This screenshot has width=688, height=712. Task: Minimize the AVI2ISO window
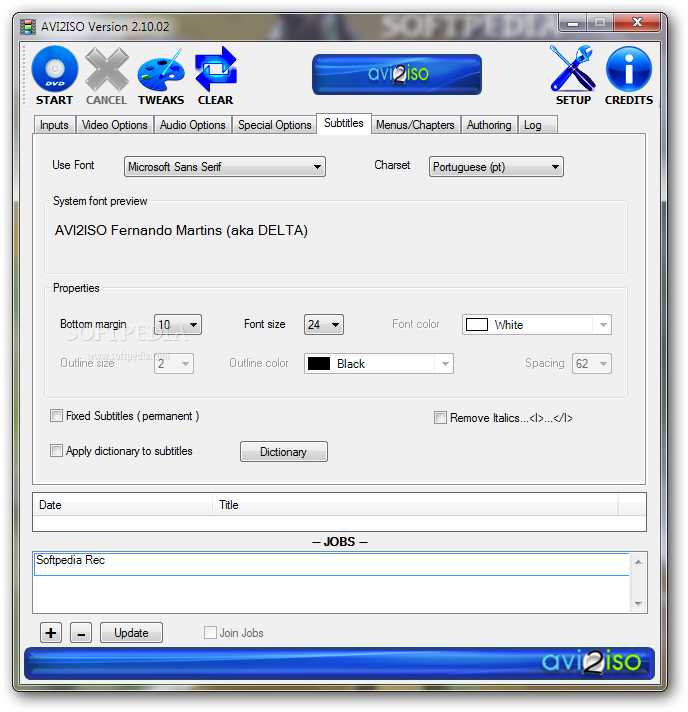(x=573, y=22)
